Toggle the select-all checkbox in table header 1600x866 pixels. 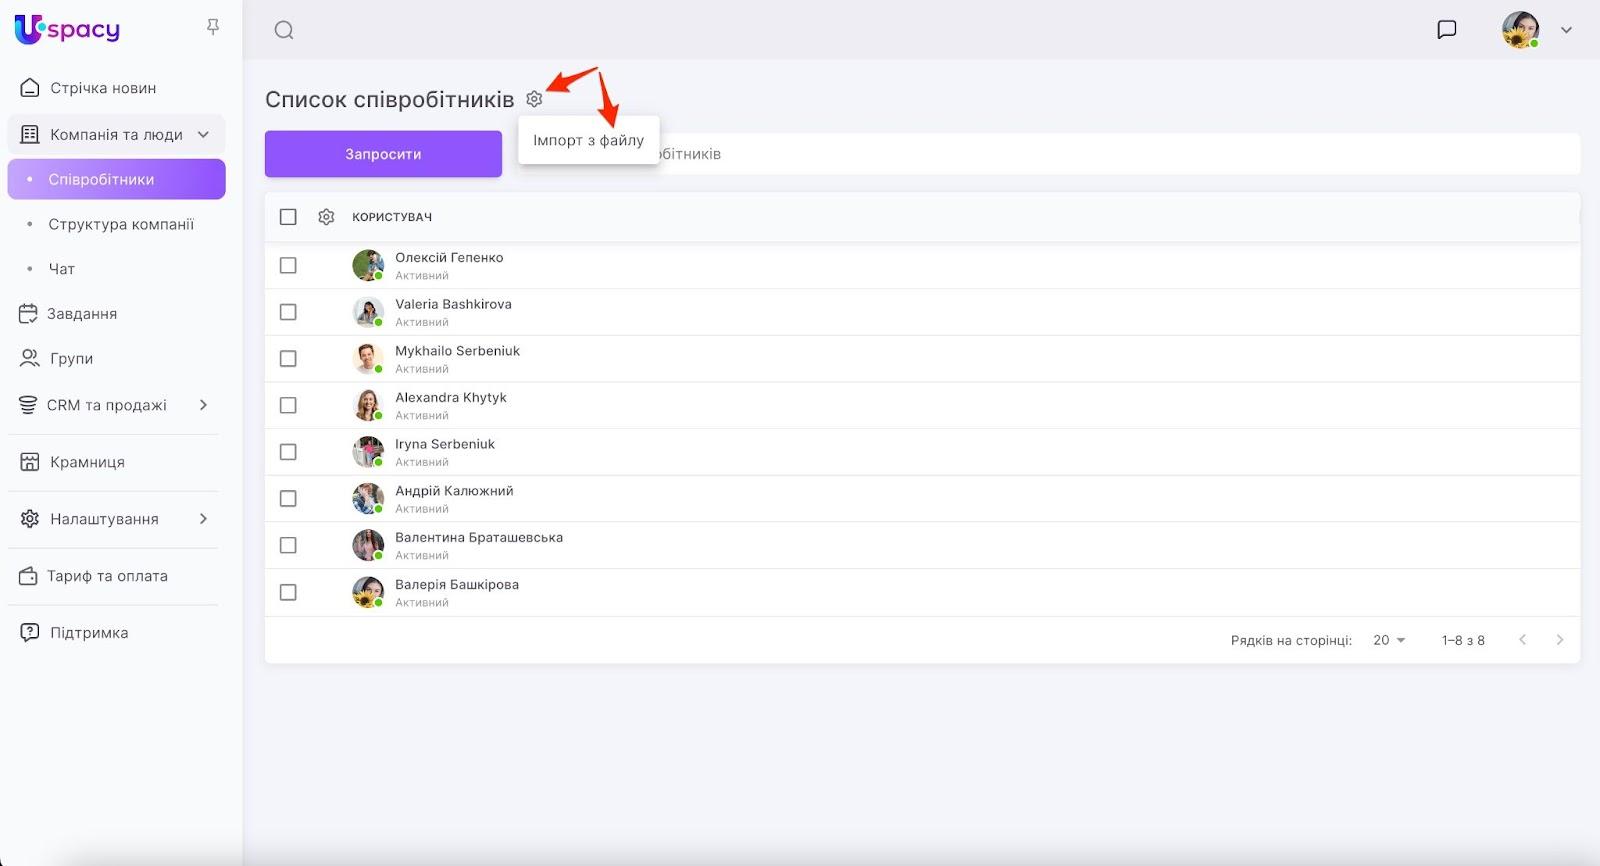tap(288, 217)
